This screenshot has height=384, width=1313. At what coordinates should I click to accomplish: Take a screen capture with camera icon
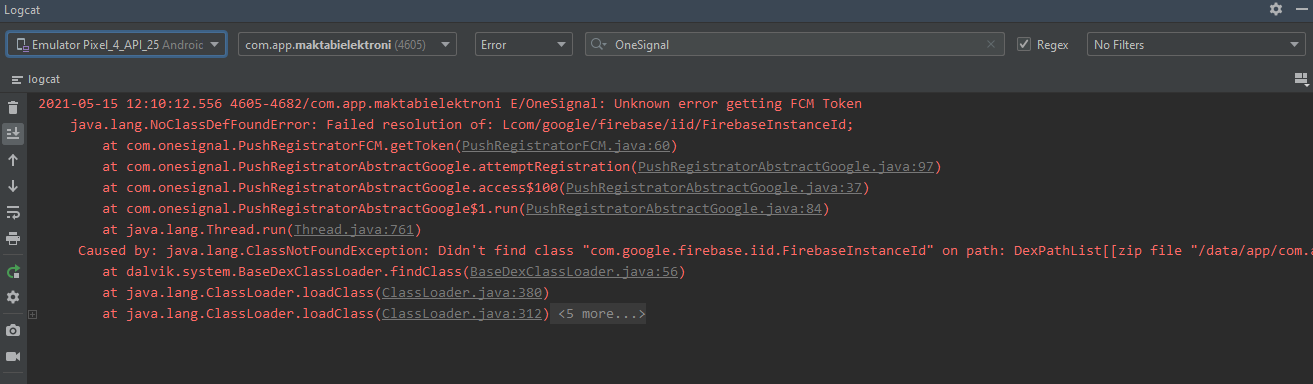point(13,330)
